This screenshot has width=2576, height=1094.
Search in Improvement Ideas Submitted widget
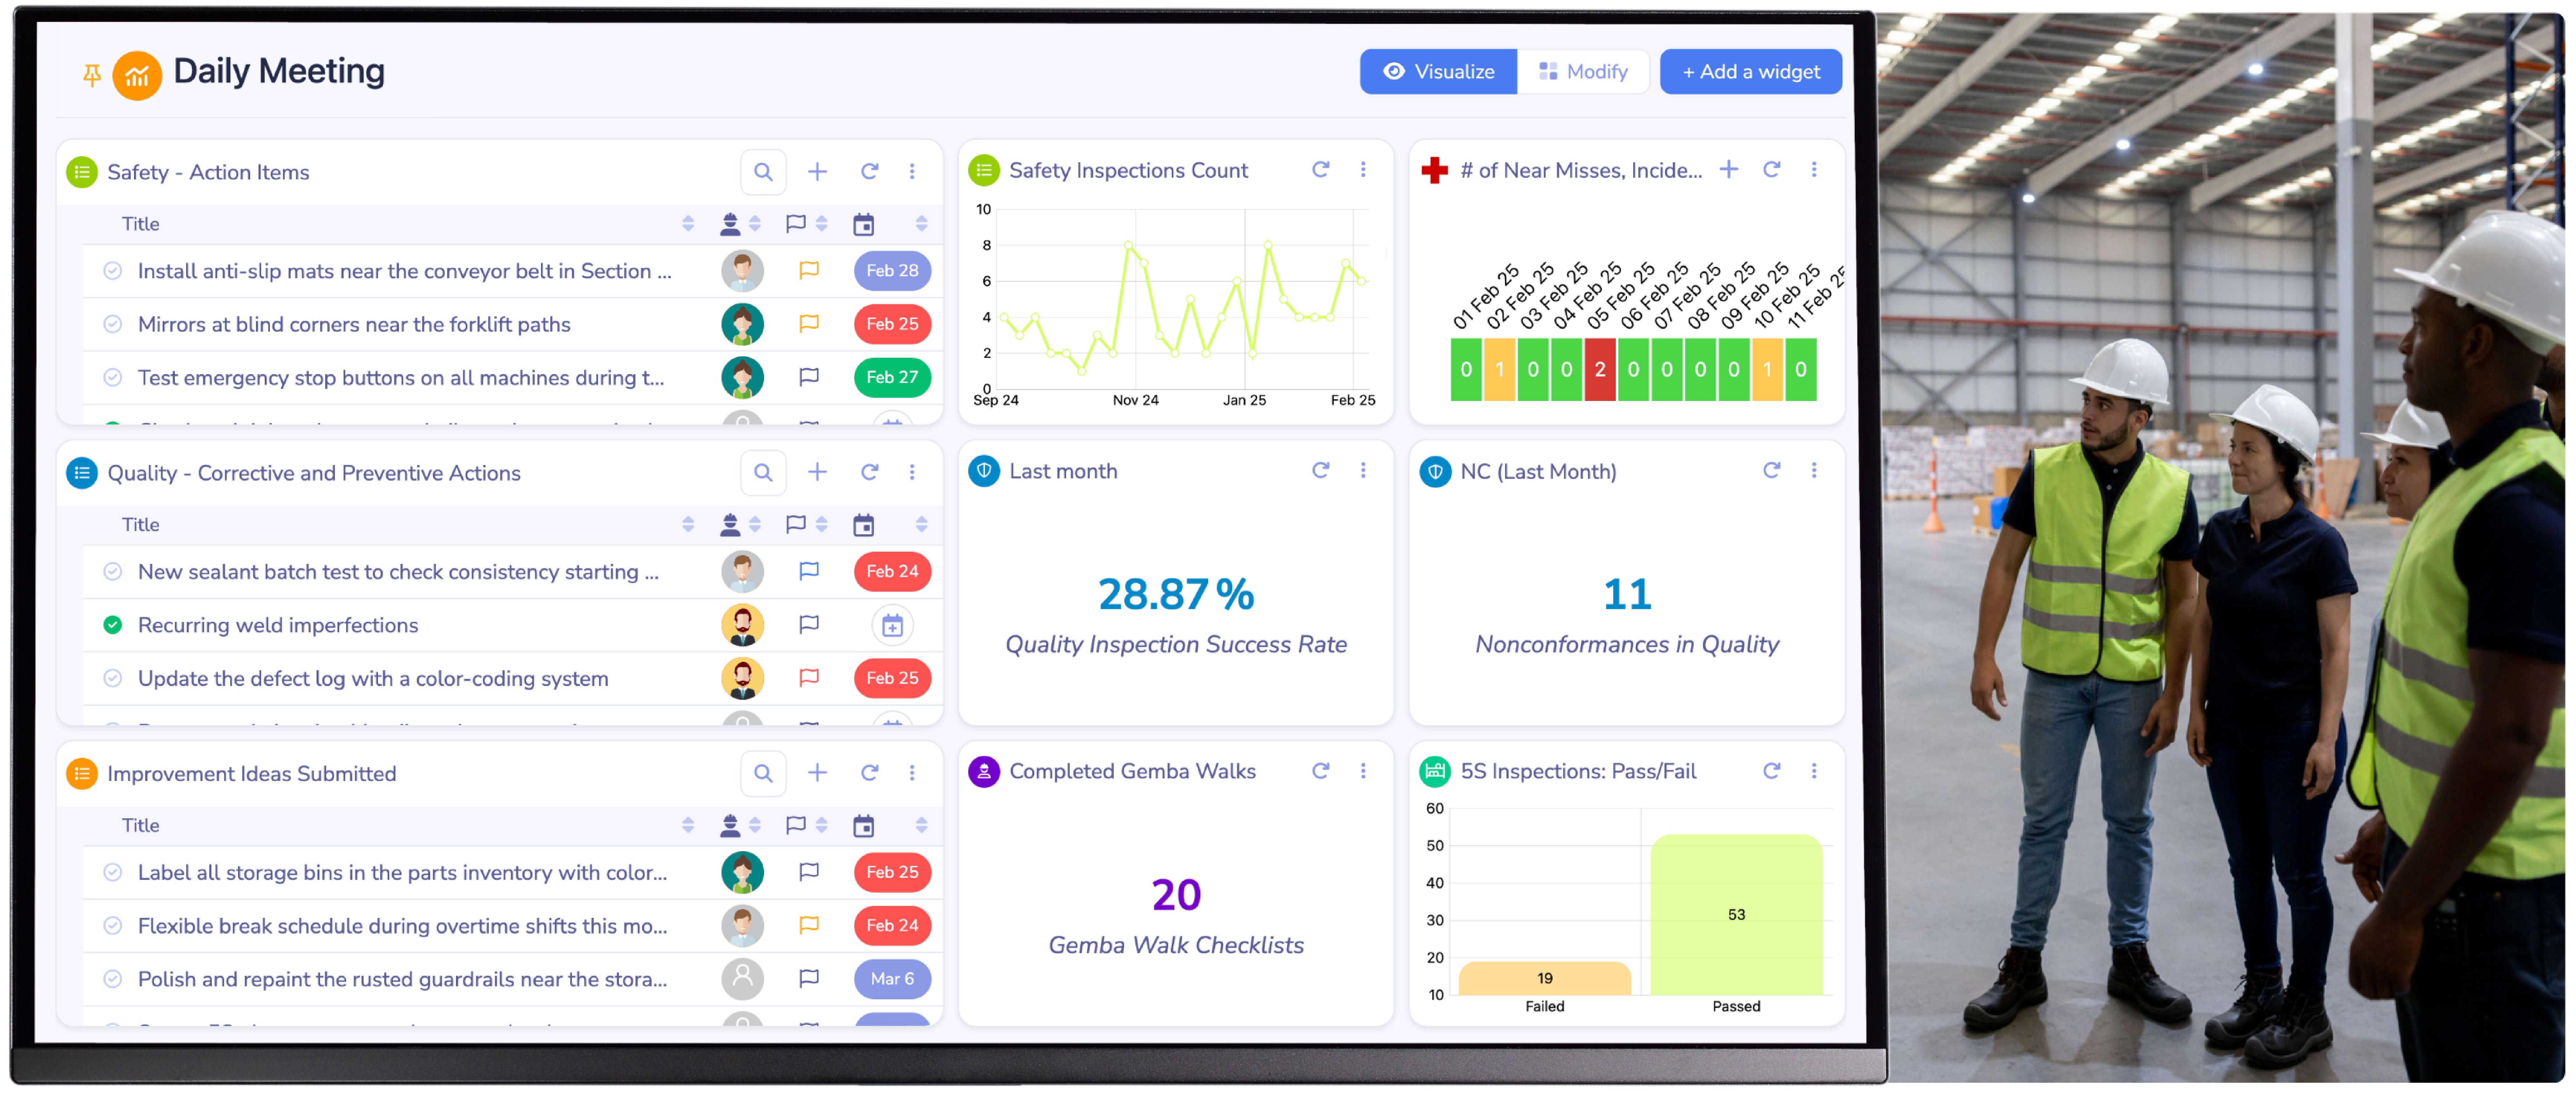763,774
